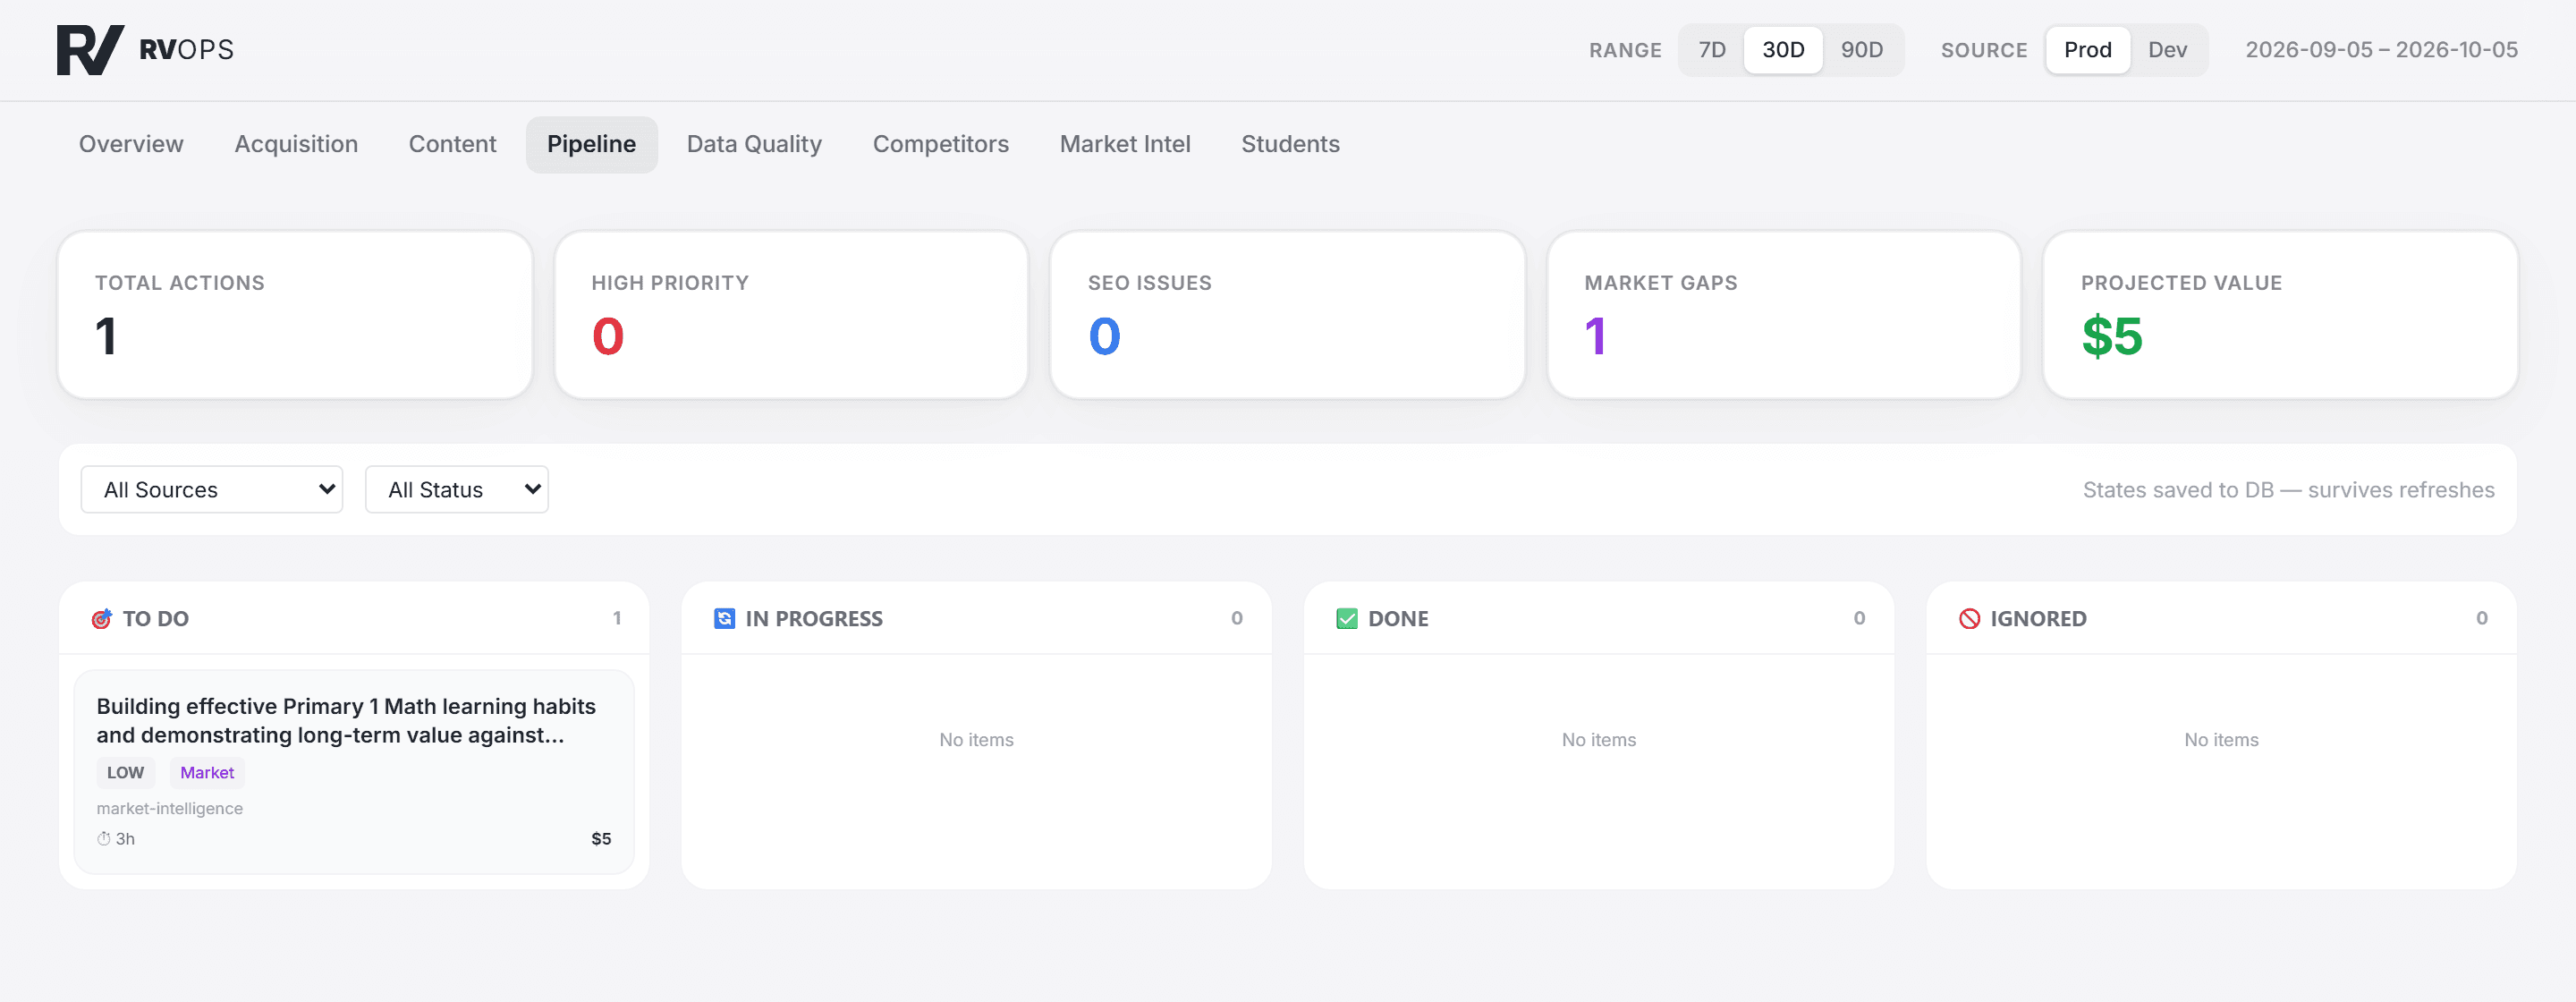Click the $5 value on task card
The height and width of the screenshot is (1002, 2576).
(601, 839)
